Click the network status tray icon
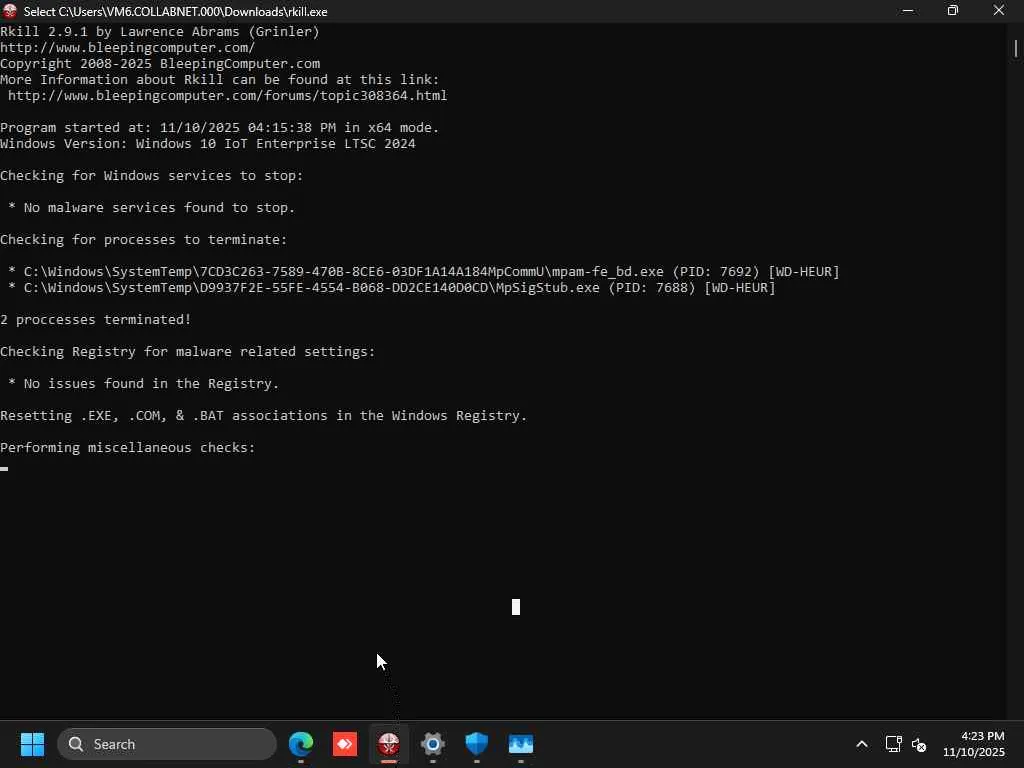 (893, 744)
